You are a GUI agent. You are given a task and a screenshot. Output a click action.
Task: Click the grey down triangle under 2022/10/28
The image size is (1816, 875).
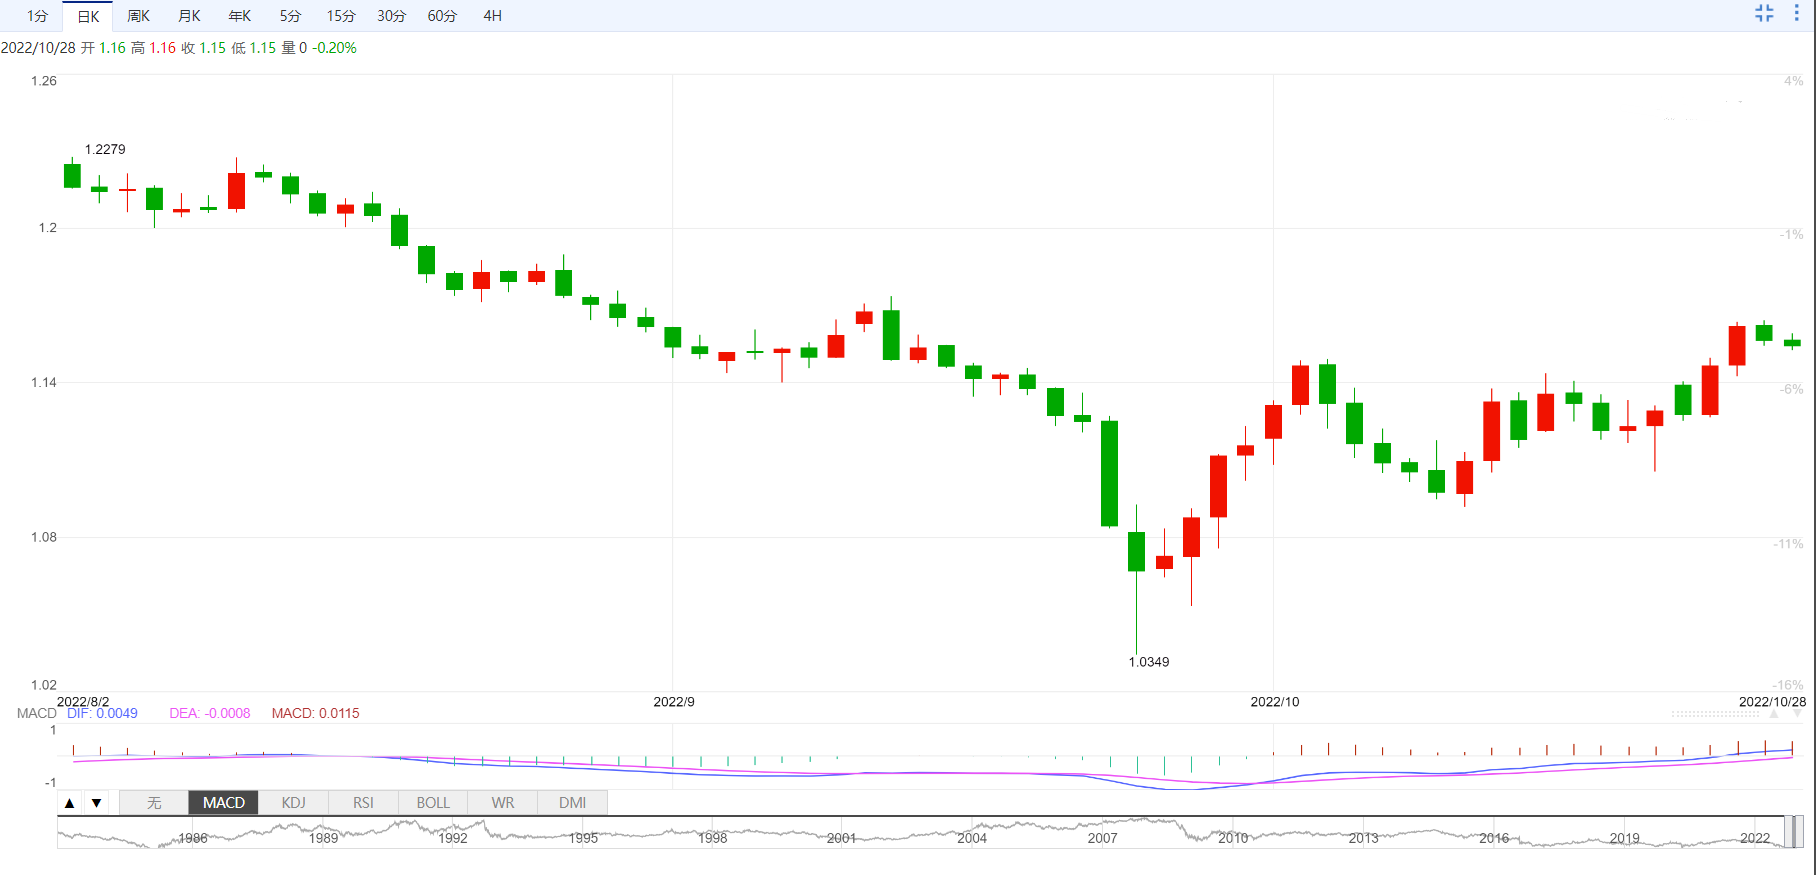pos(1797,714)
